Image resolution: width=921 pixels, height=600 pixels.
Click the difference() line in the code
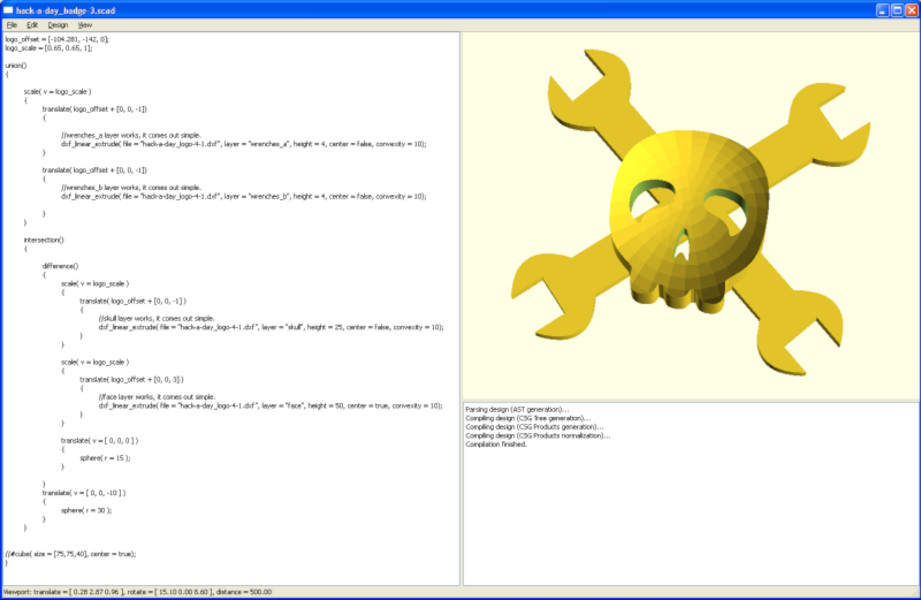pyautogui.click(x=60, y=266)
